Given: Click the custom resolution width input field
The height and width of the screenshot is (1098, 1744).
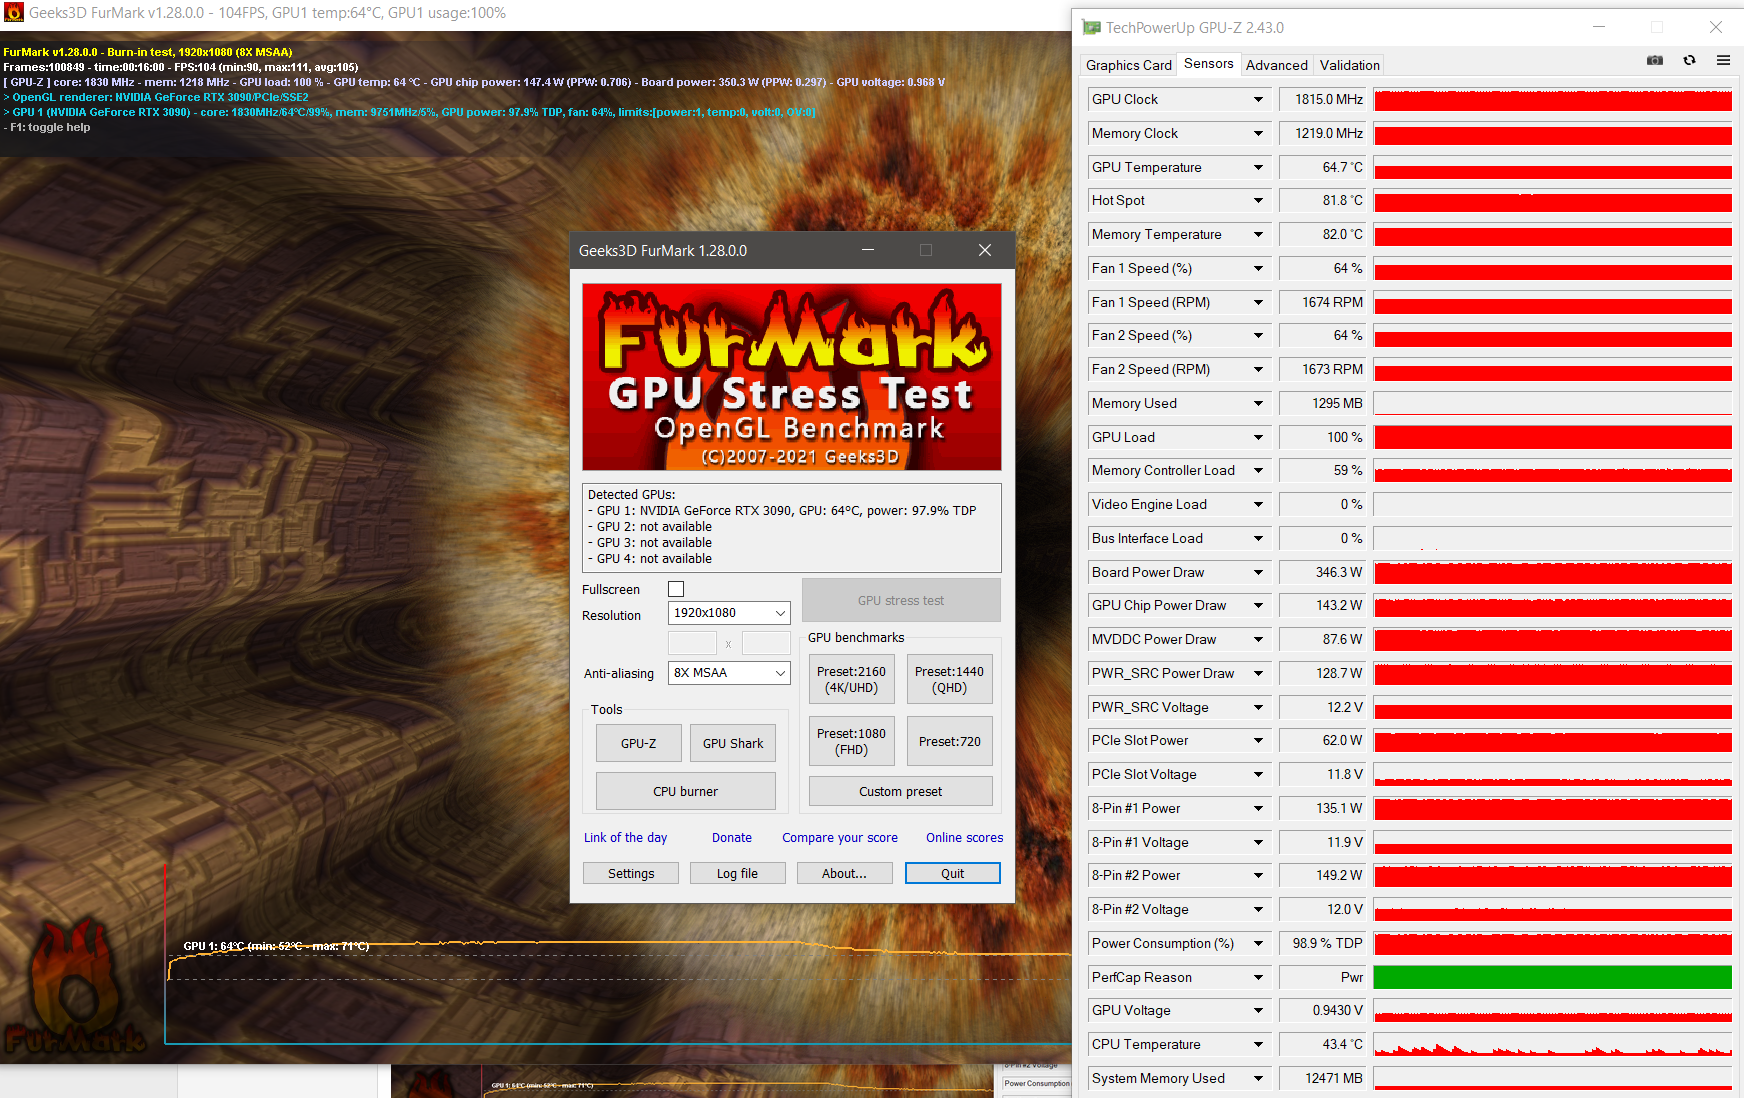Looking at the screenshot, I should [x=692, y=642].
